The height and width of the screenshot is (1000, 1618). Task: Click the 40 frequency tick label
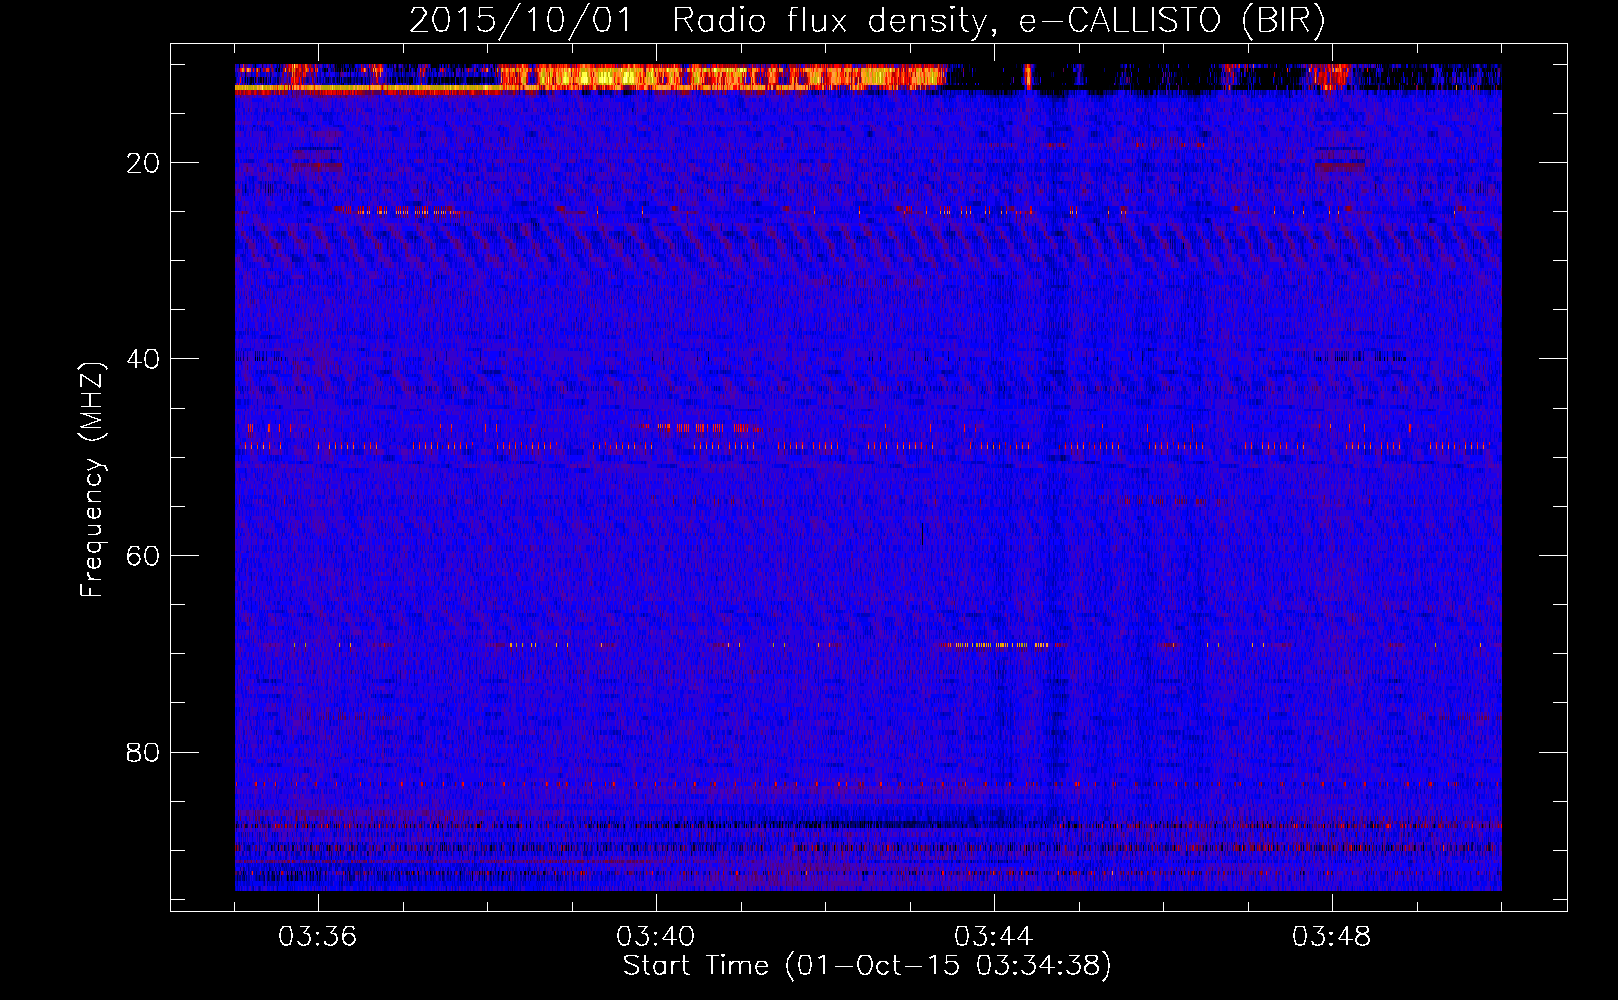pos(143,359)
